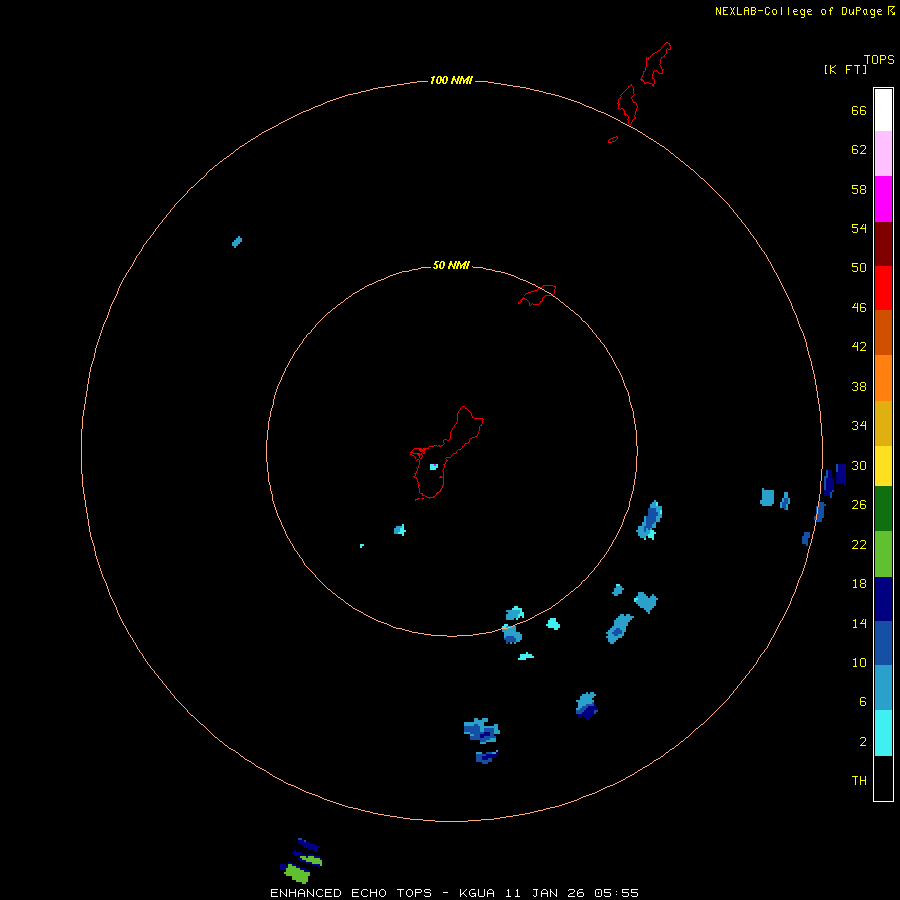
Task: Click the 100 NMI range ring label
Action: pyautogui.click(x=451, y=80)
